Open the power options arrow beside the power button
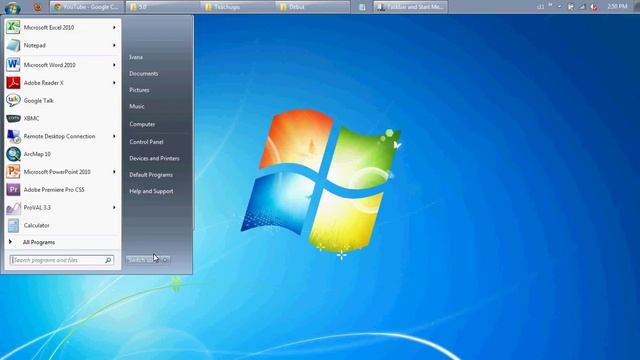Viewport: 640px width, 360px height. (x=166, y=260)
